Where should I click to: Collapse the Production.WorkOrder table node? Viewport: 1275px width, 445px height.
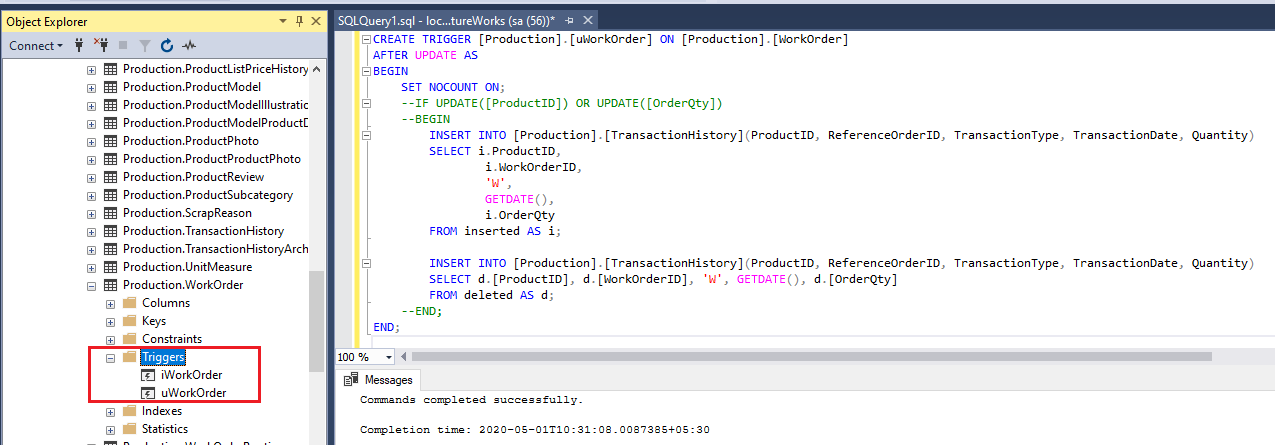(91, 285)
